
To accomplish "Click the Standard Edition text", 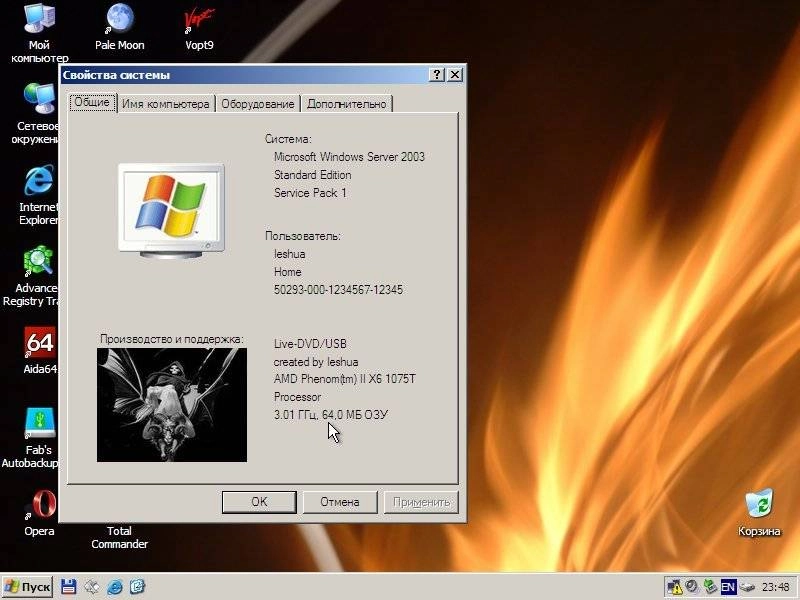I will (x=312, y=175).
